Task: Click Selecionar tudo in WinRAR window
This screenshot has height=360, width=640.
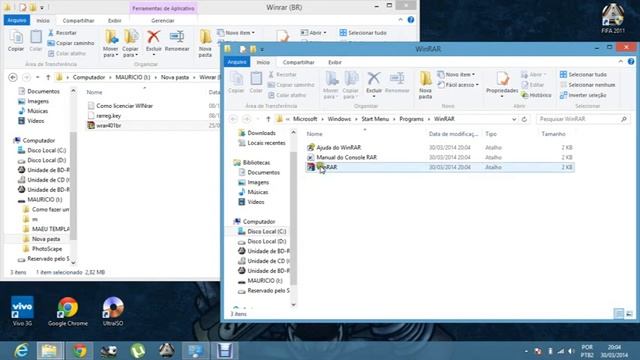Action: [x=583, y=74]
